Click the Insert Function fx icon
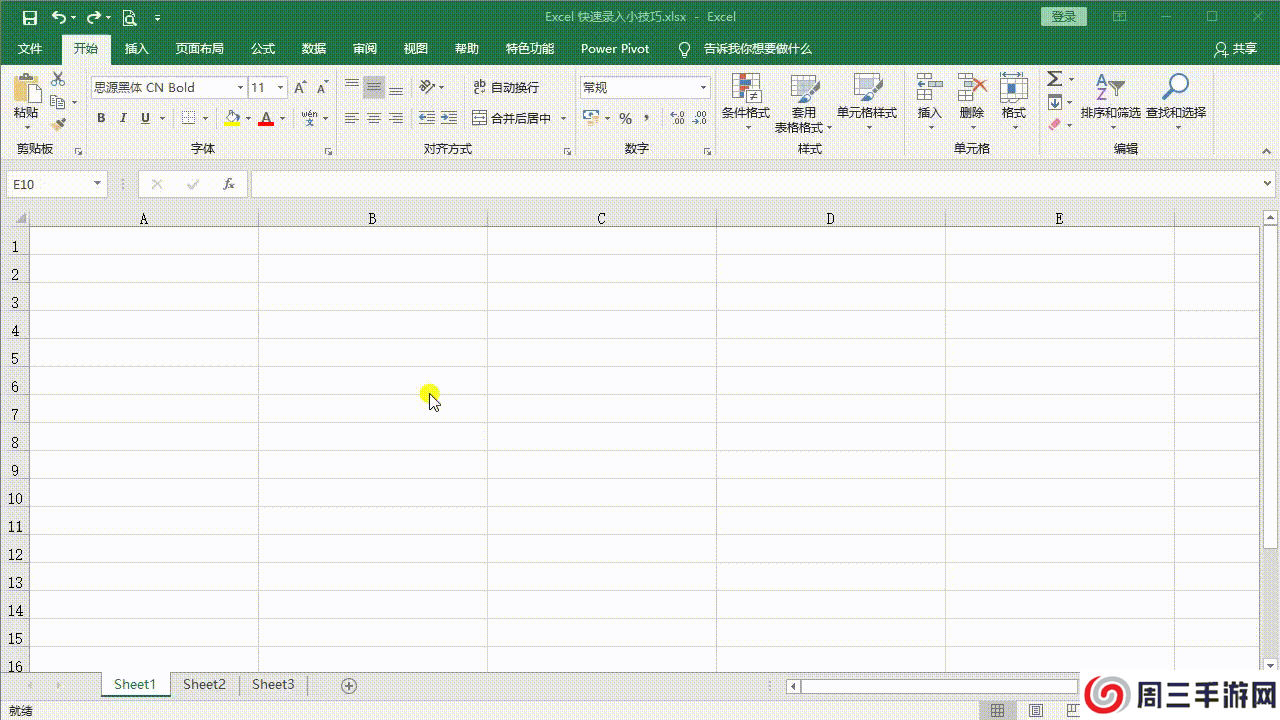Screen dimensions: 1280x720 click(229, 184)
